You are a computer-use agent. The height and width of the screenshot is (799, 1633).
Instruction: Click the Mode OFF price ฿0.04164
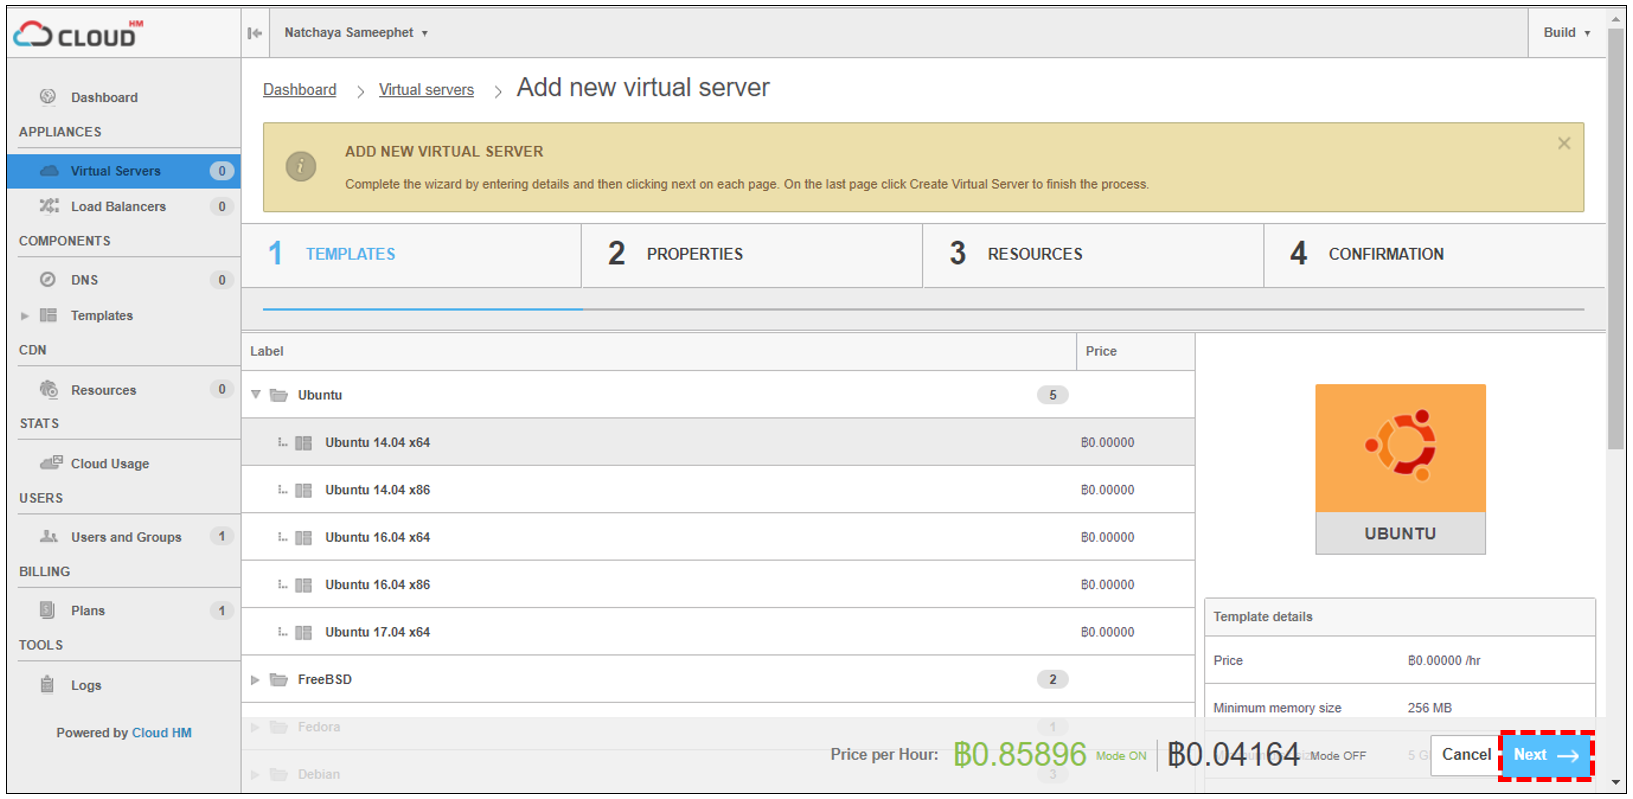[1234, 755]
